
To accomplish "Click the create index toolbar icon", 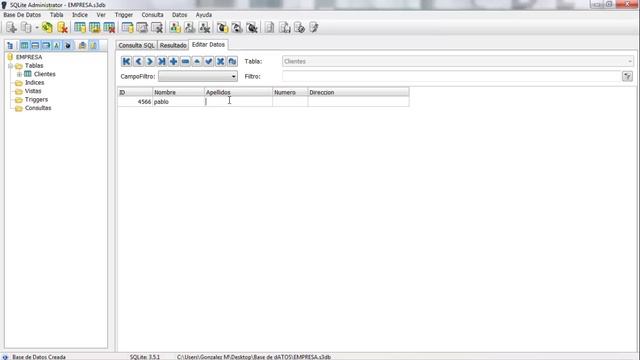I will coord(127,27).
